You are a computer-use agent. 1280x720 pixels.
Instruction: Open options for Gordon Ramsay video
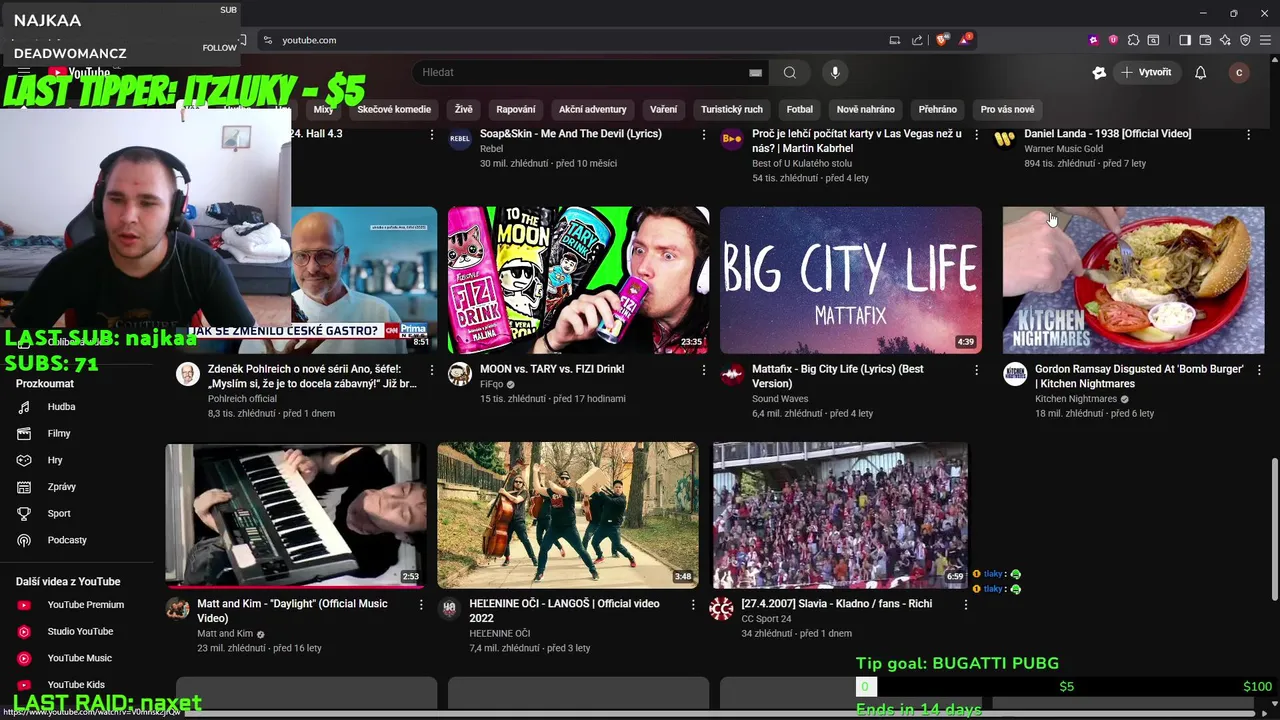pos(1258,370)
